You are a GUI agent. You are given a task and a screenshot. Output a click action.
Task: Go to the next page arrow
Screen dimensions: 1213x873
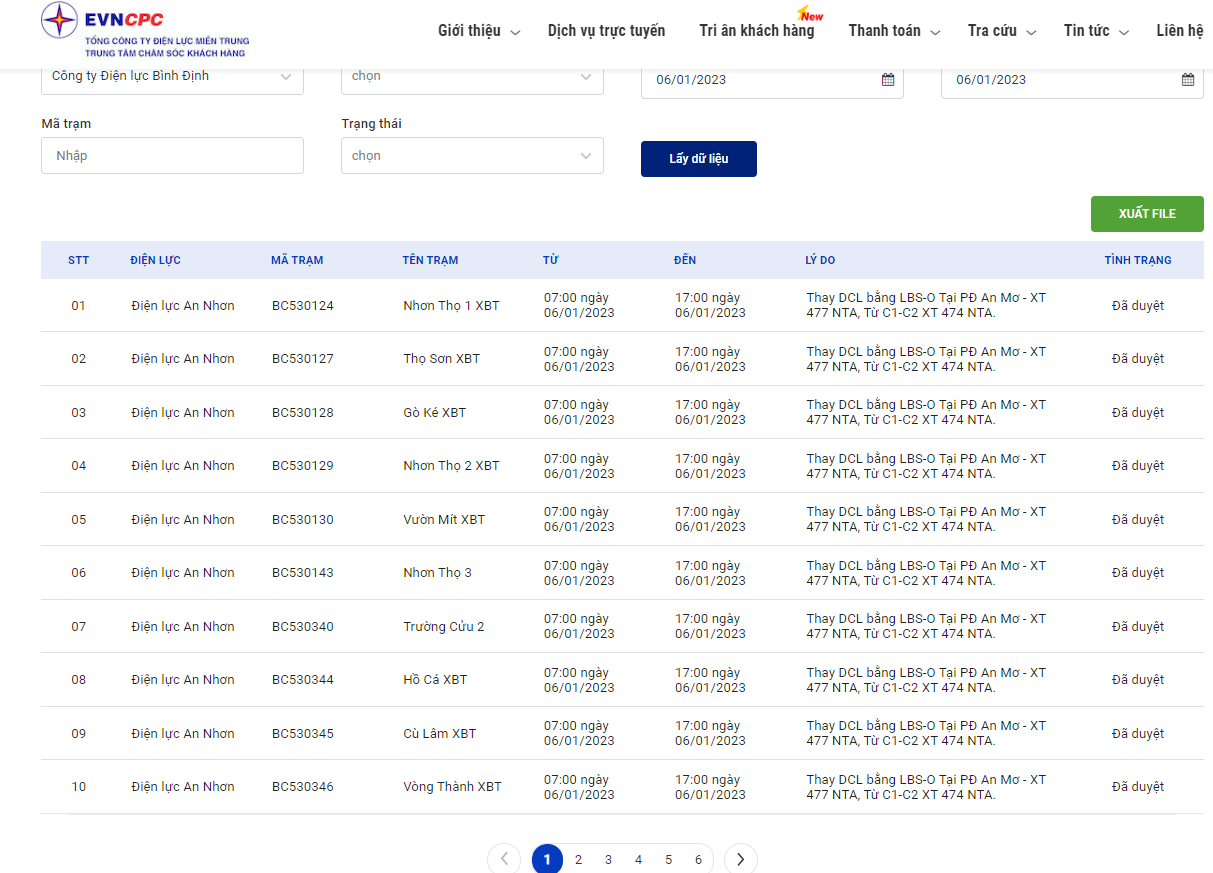(740, 859)
